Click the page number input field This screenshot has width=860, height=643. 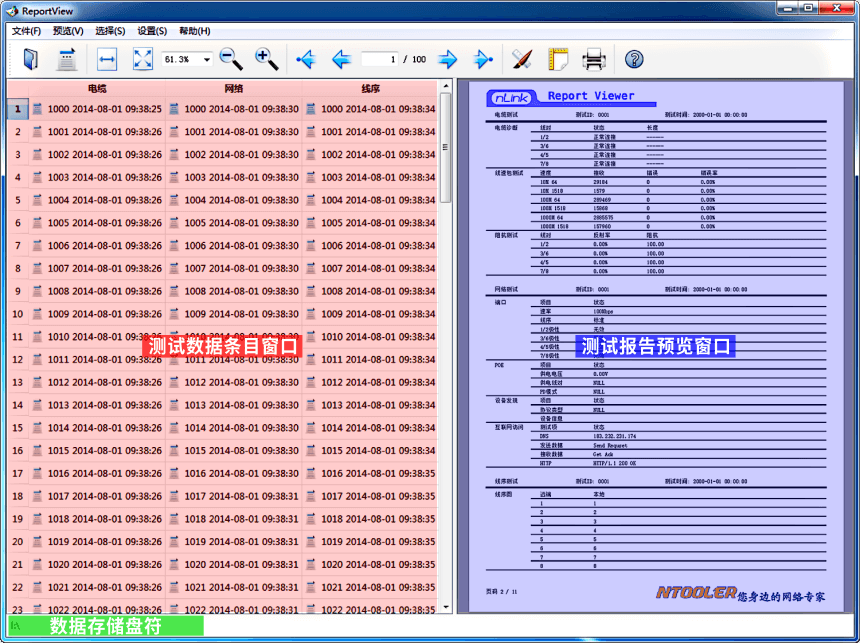click(x=380, y=59)
